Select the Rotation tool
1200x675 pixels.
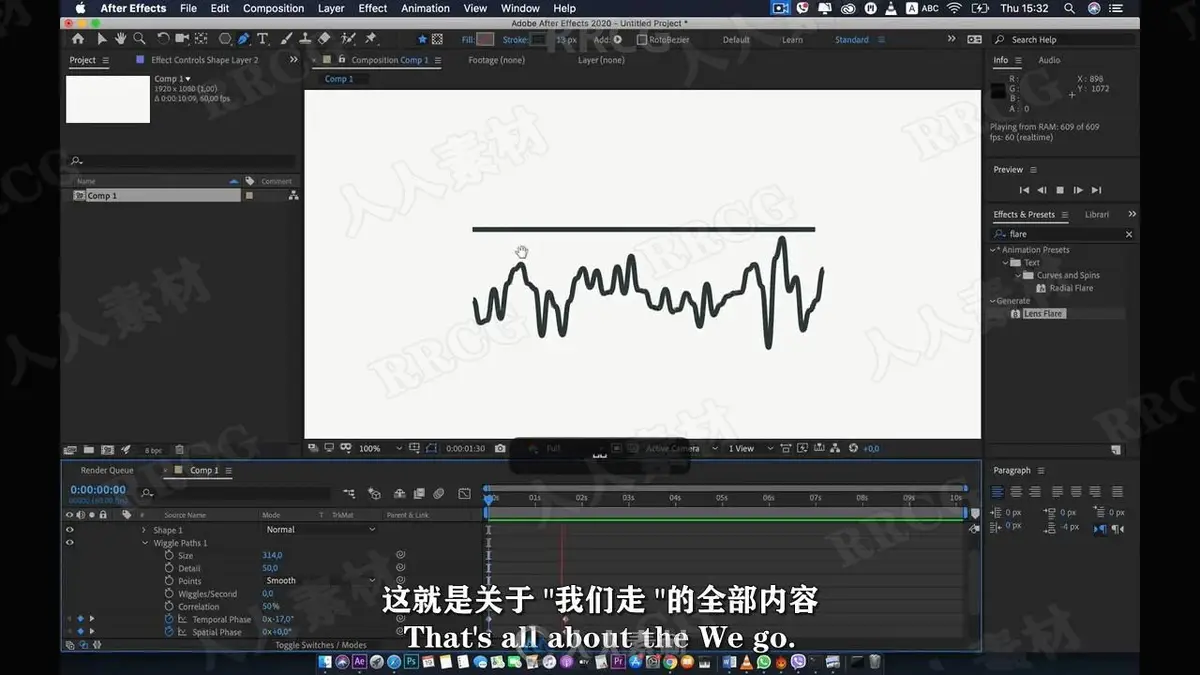click(163, 39)
